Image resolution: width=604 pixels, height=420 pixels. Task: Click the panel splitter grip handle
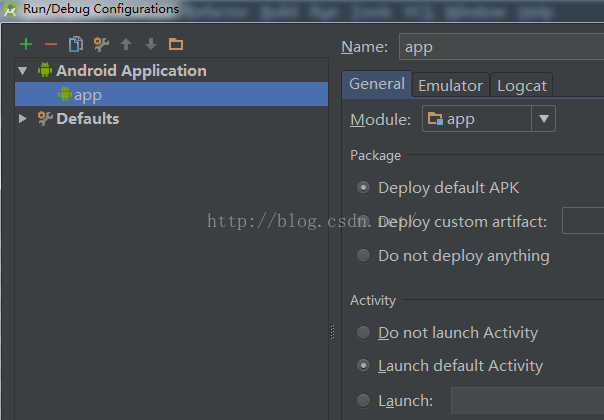point(332,332)
